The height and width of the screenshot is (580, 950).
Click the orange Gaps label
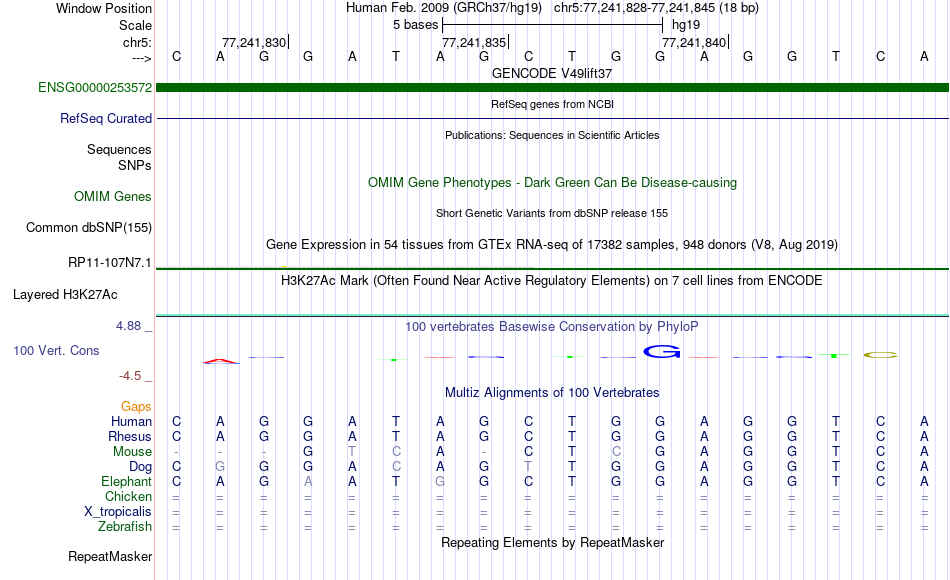(136, 406)
